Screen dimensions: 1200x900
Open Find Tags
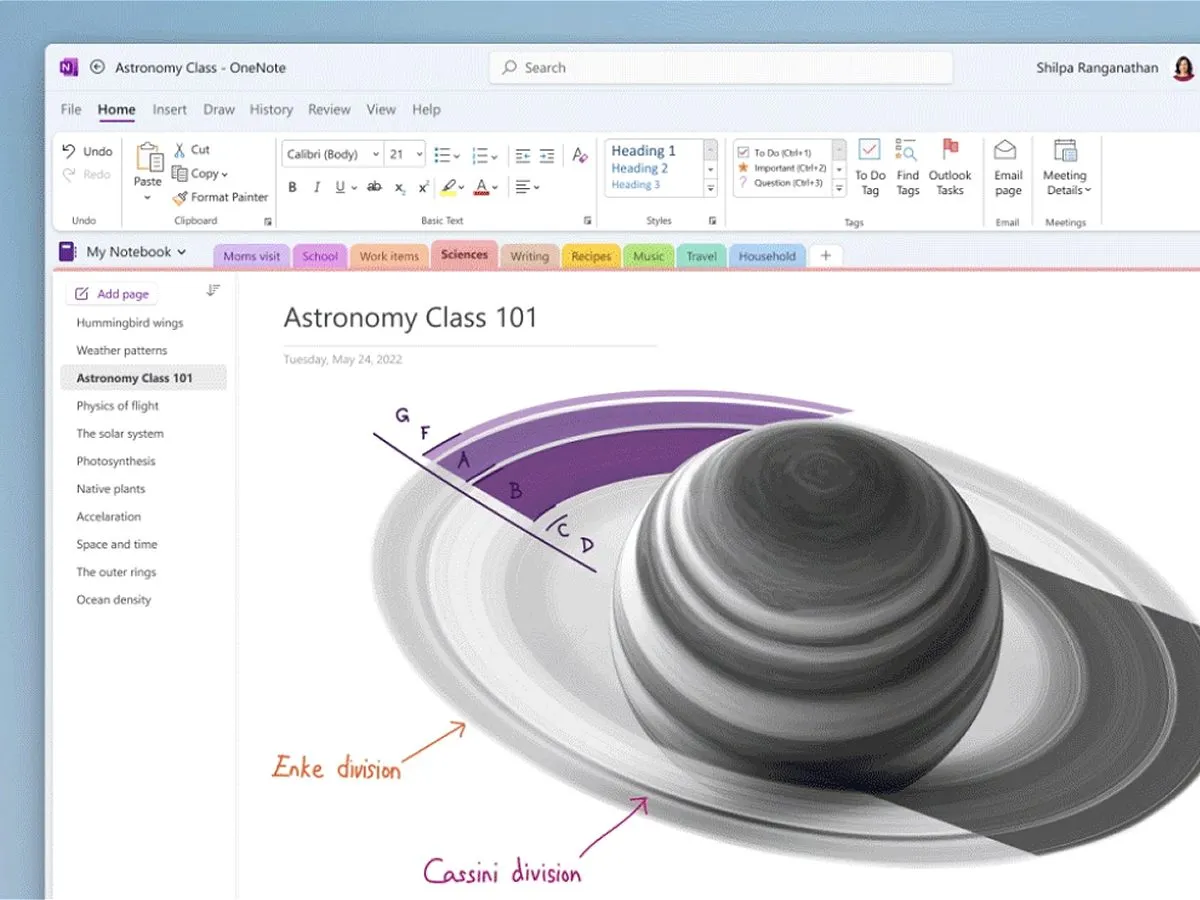(x=907, y=167)
